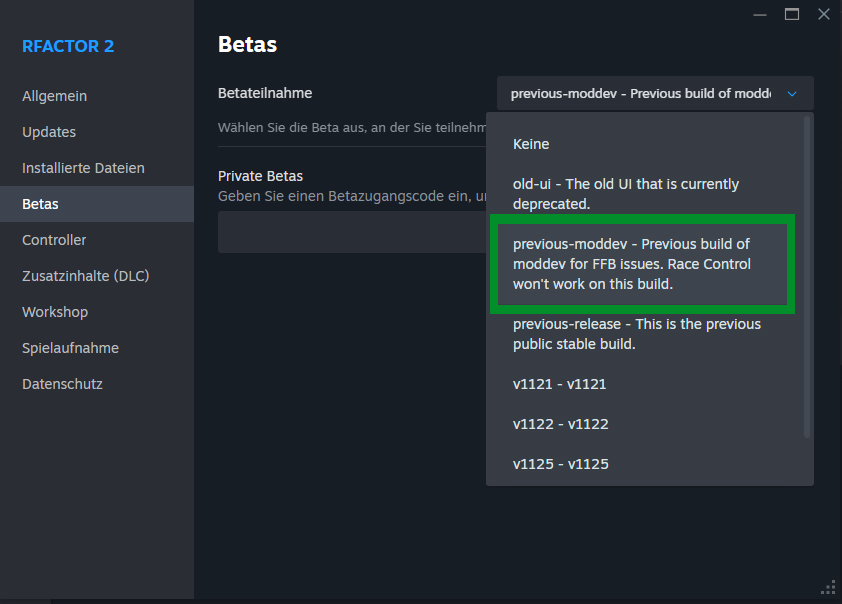Open the Workshop settings section

point(55,312)
